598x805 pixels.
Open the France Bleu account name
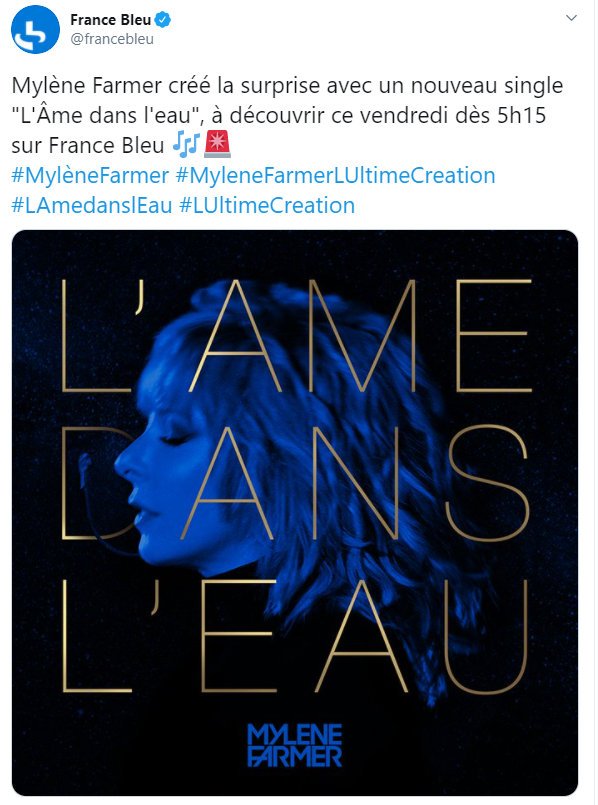pyautogui.click(x=110, y=20)
